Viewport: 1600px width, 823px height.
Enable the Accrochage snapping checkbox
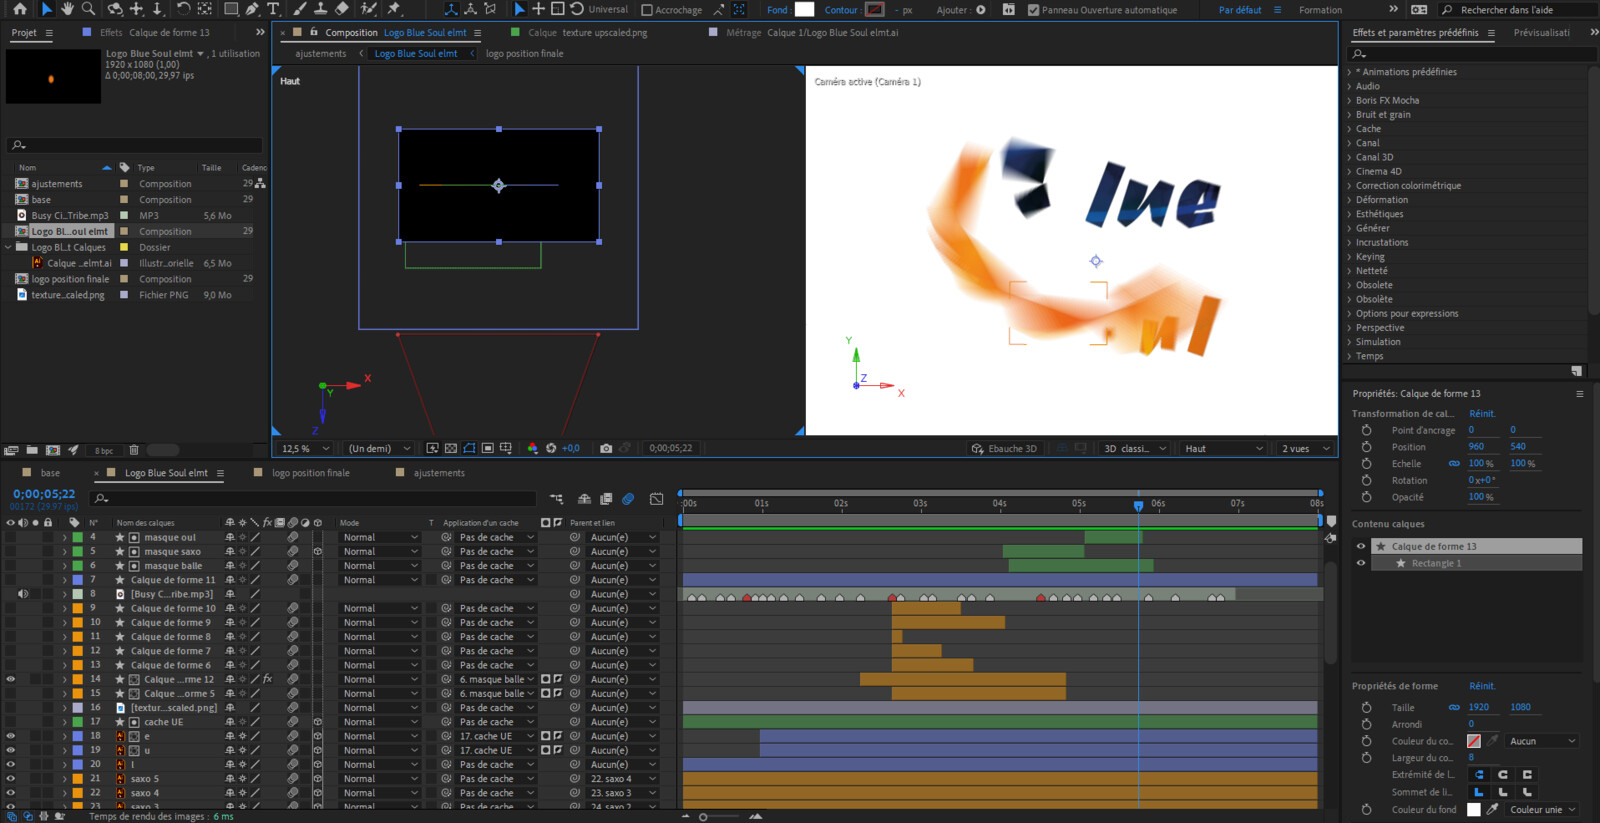(x=647, y=10)
